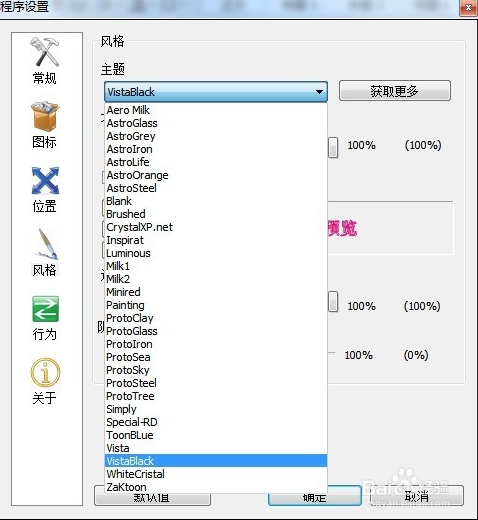478x520 pixels.
Task: Click the 获取更多 button
Action: (x=395, y=91)
